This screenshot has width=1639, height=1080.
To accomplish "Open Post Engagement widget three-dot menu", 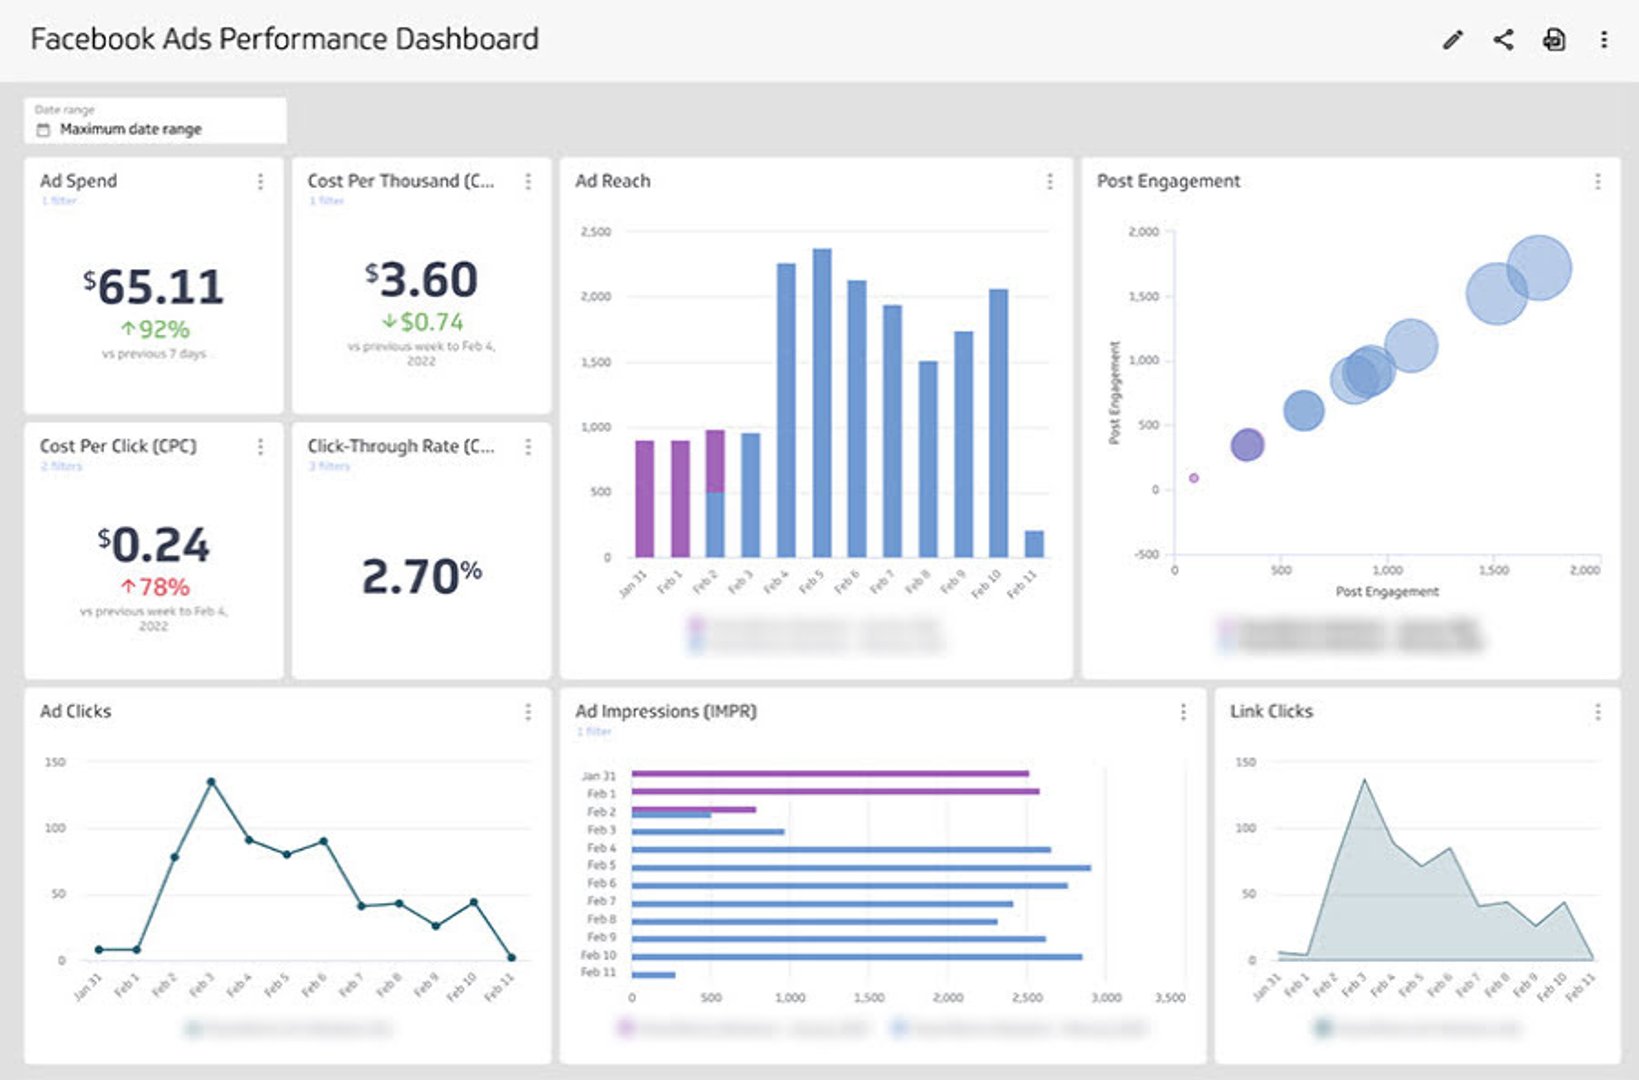I will pyautogui.click(x=1597, y=181).
